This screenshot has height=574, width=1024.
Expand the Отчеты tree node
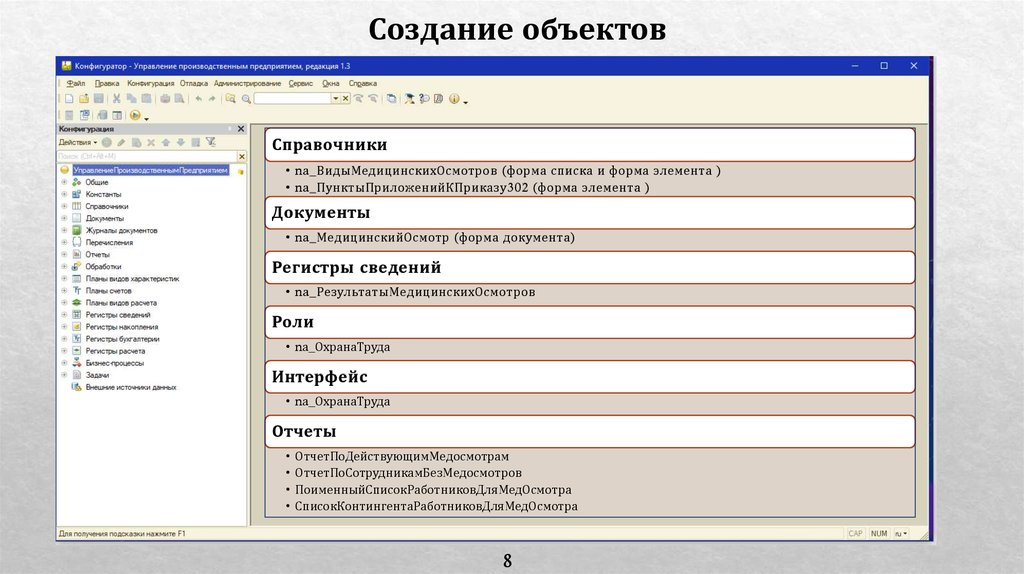point(64,255)
